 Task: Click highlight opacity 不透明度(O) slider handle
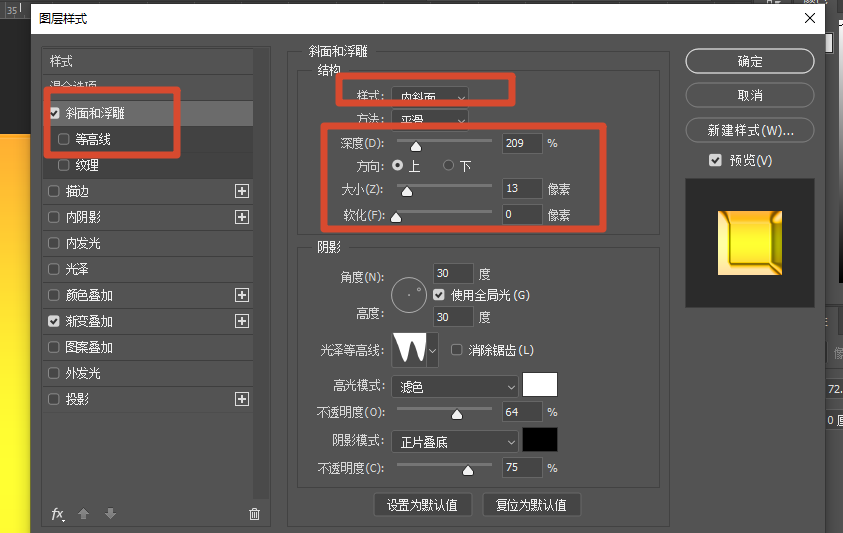tap(457, 414)
